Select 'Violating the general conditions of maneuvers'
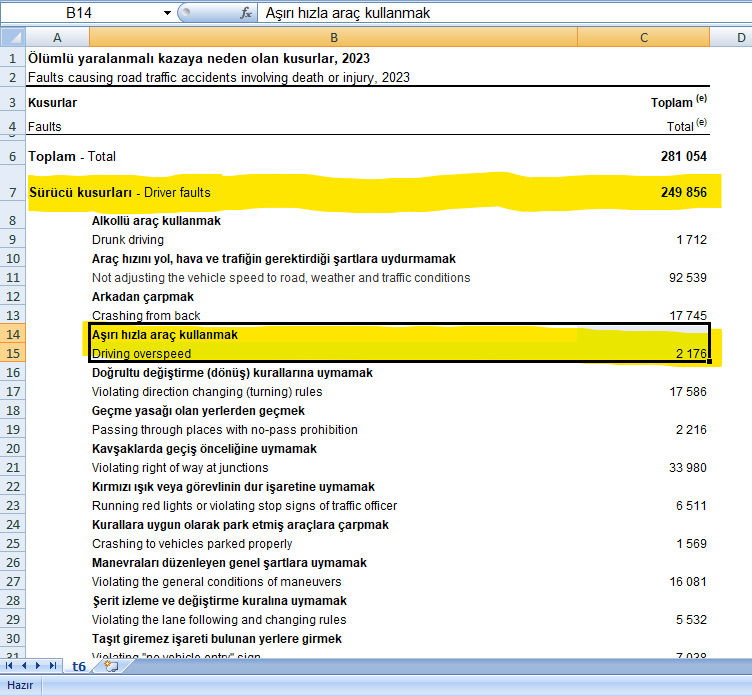Image resolution: width=752 pixels, height=696 pixels. click(216, 582)
